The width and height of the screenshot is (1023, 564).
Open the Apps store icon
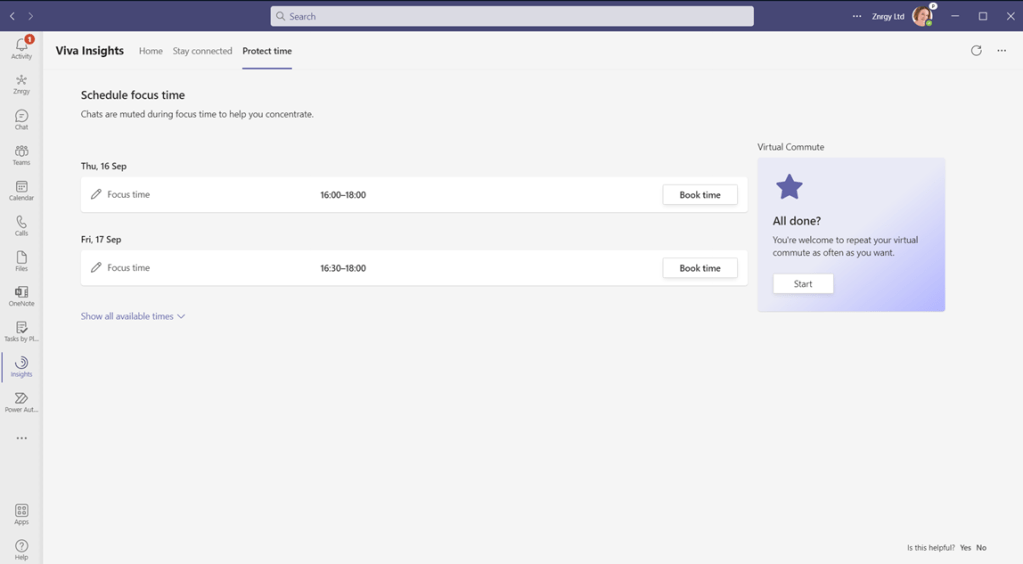(21, 514)
